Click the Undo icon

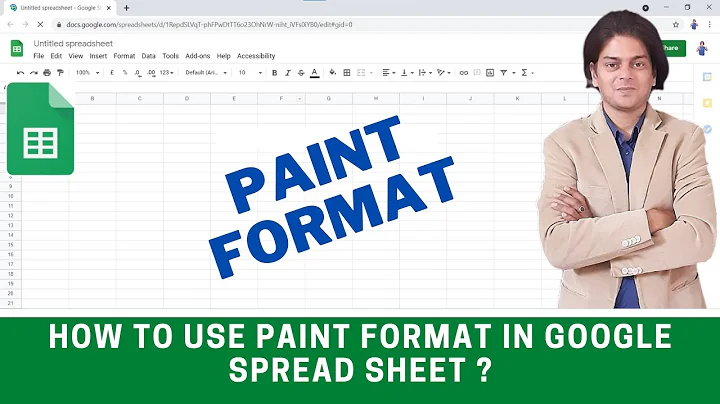[x=20, y=73]
